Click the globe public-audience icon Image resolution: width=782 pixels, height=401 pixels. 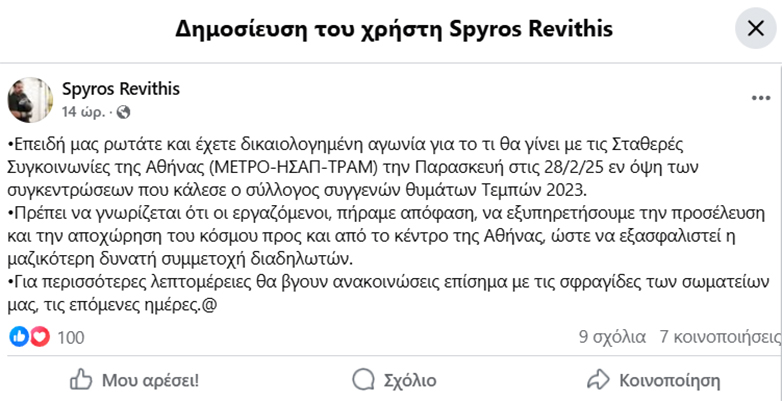(x=123, y=111)
